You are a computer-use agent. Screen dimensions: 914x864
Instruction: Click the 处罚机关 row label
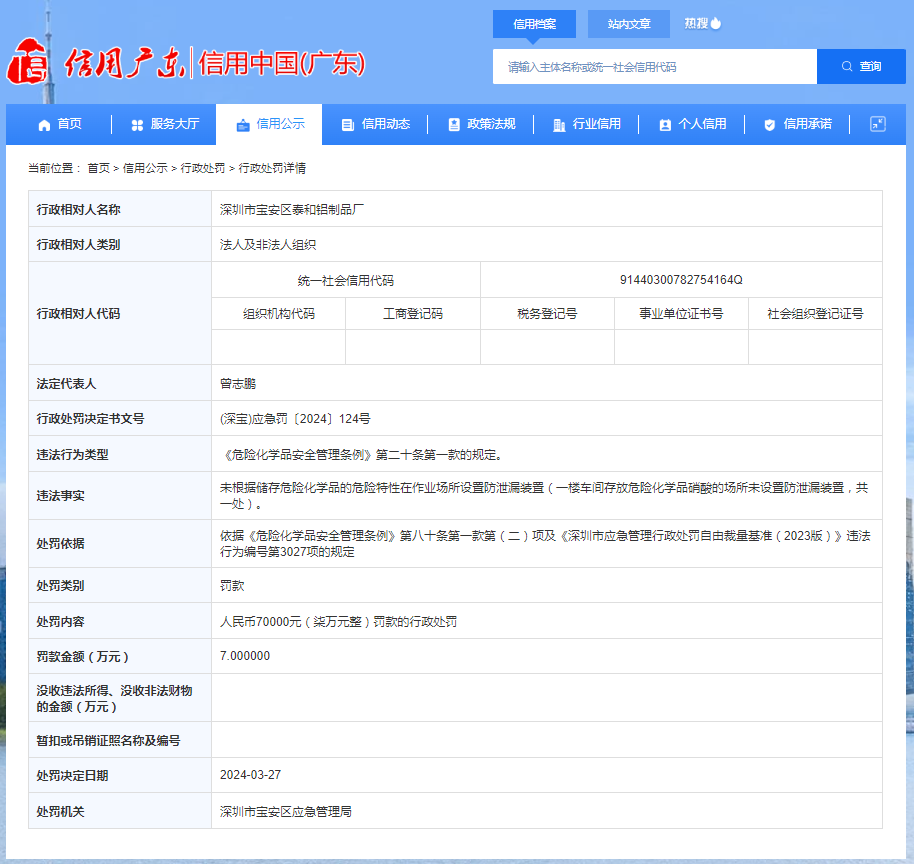pos(60,812)
